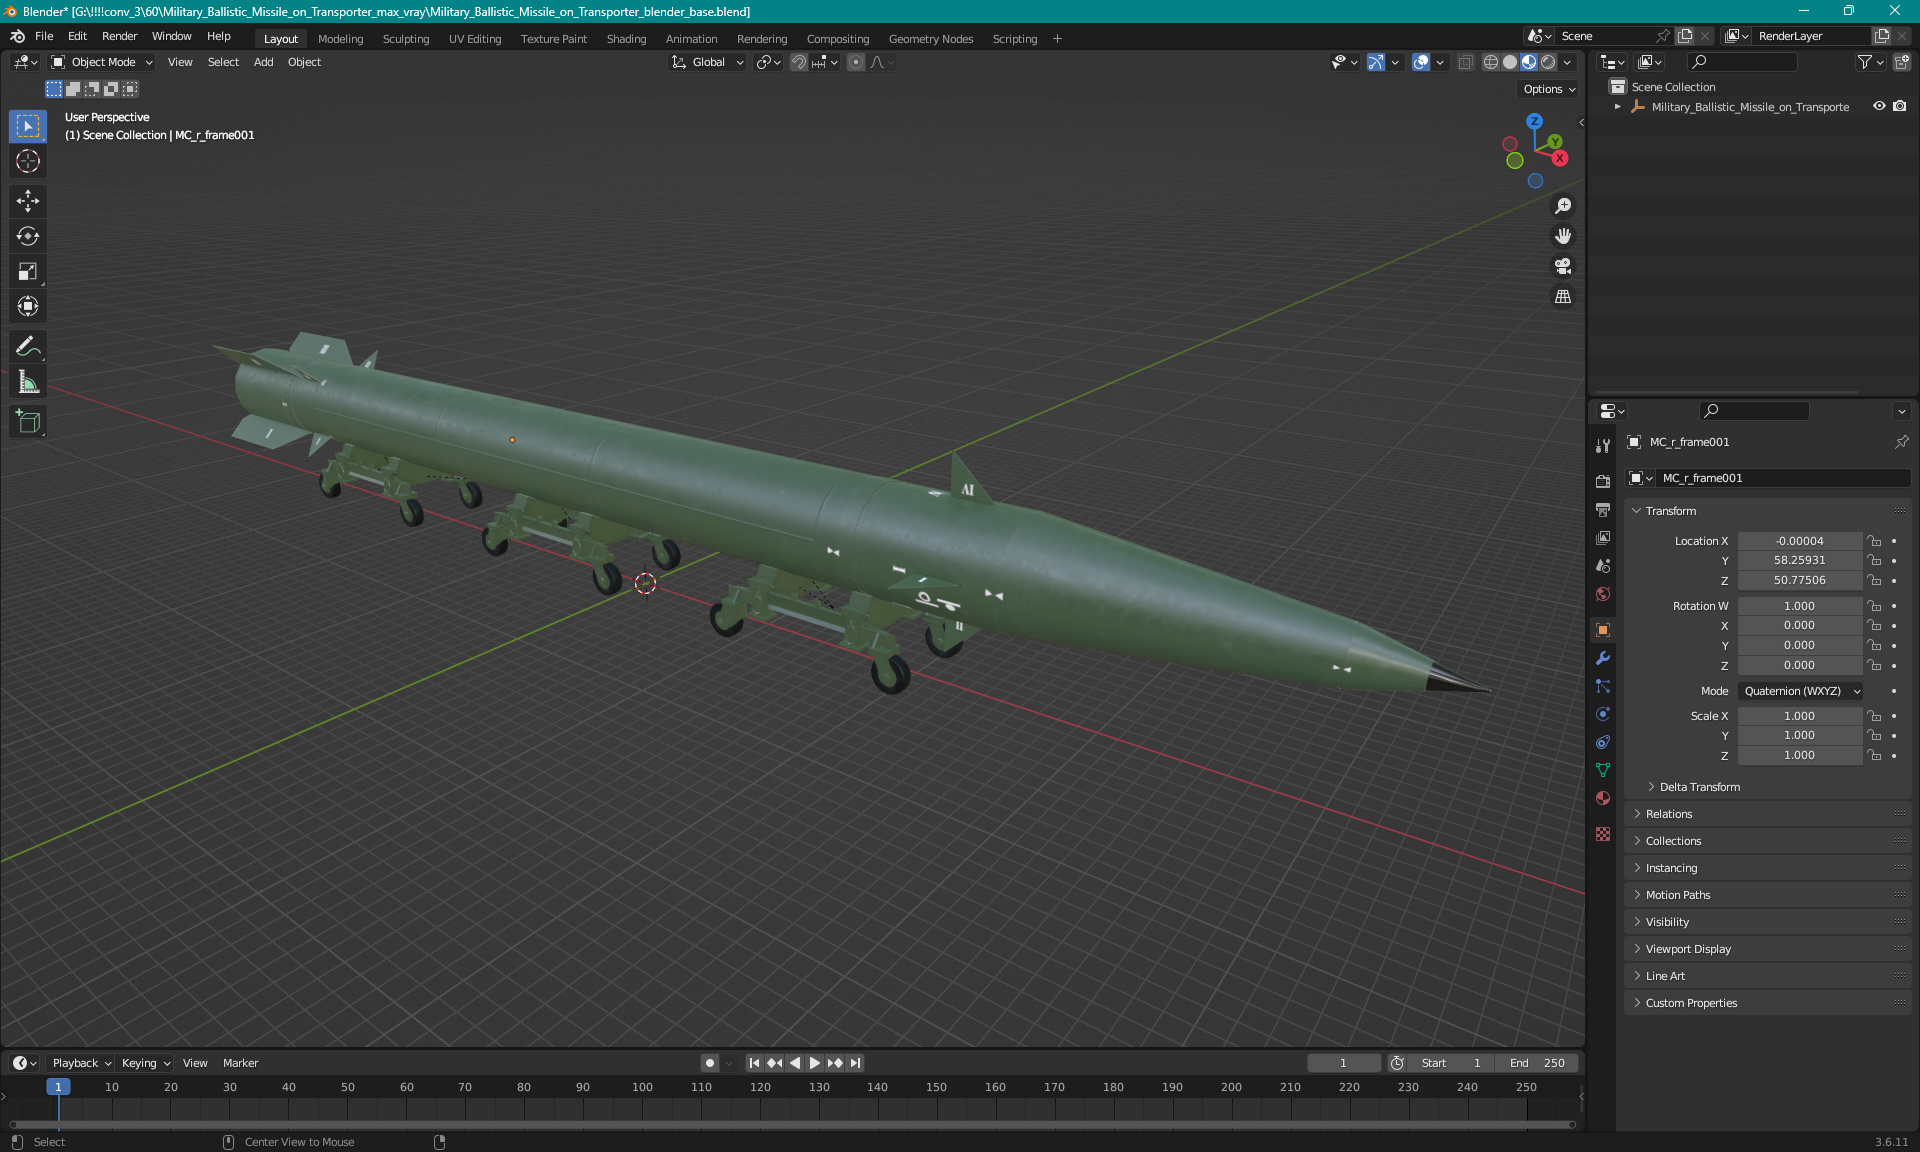Switch orthographic/perspective grid icon
Screen dimensions: 1920x1152
tap(1562, 297)
